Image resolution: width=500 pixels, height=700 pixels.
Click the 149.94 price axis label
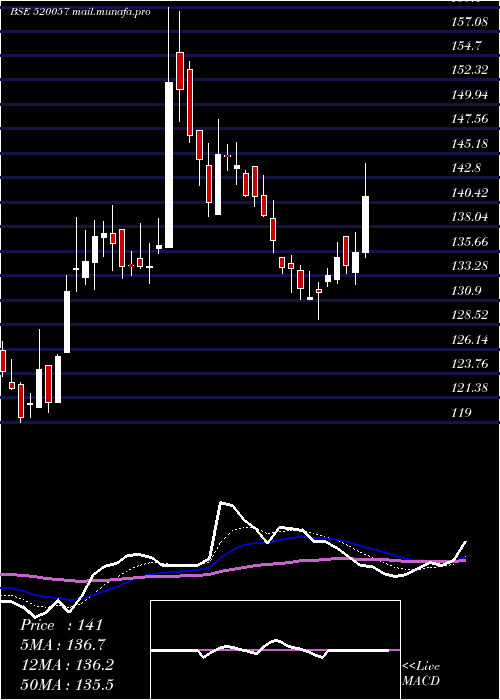(468, 94)
